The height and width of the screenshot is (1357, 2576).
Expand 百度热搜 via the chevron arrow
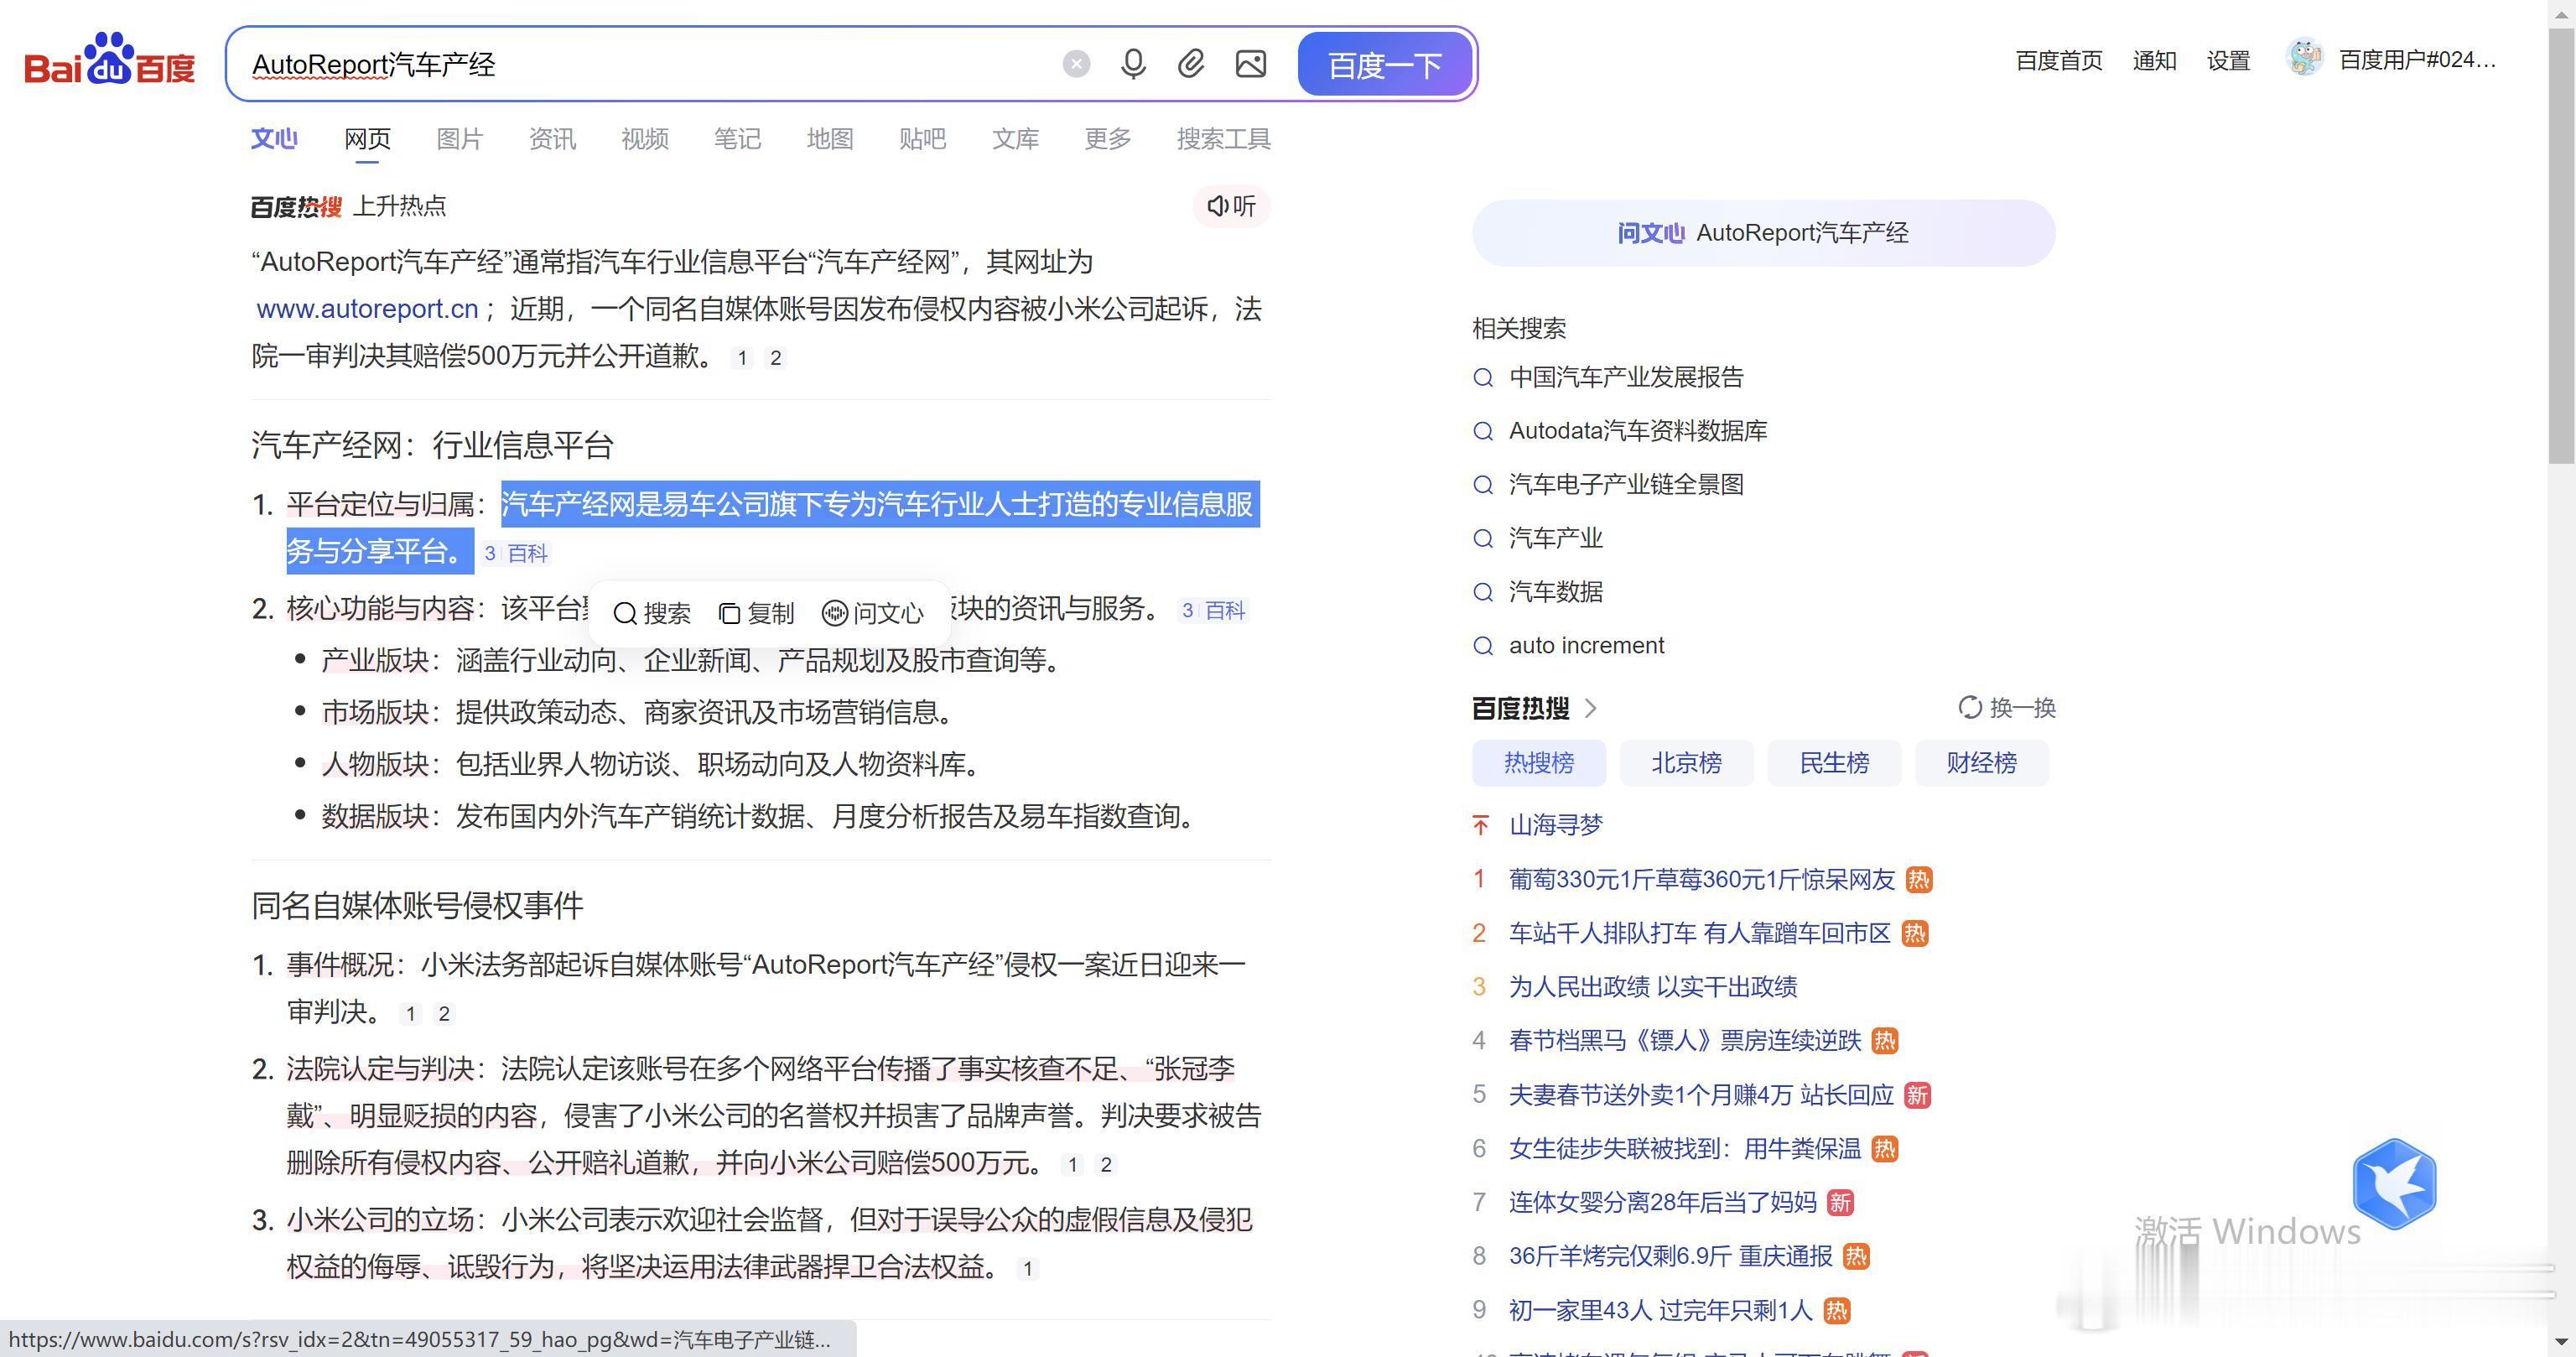click(1590, 708)
